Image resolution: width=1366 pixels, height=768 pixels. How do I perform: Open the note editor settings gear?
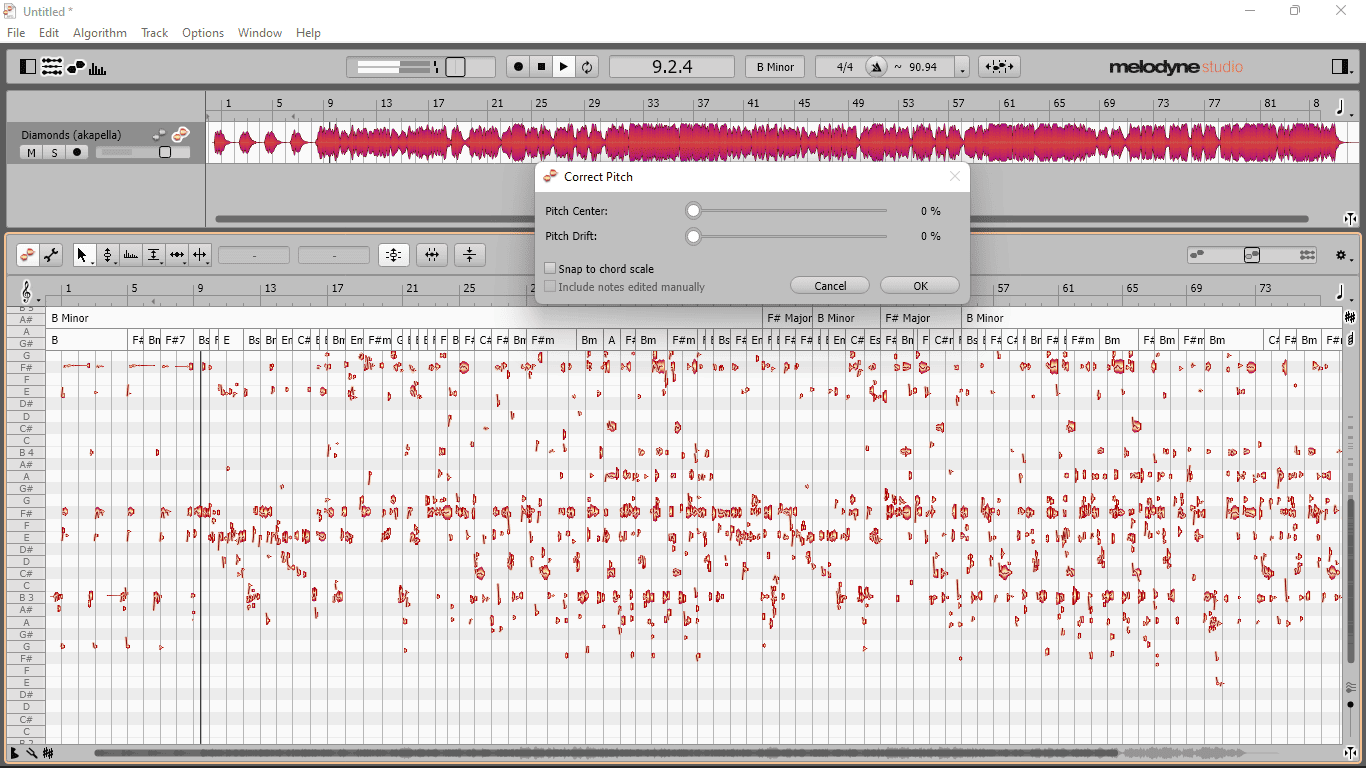[1344, 256]
